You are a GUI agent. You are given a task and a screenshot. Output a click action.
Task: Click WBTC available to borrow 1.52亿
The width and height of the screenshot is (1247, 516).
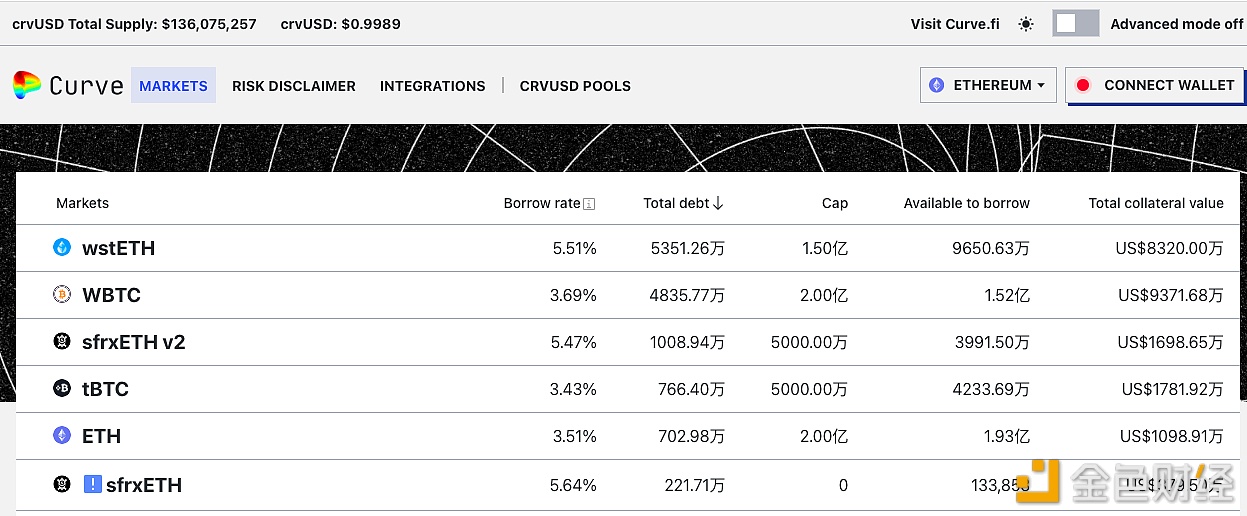[1007, 295]
